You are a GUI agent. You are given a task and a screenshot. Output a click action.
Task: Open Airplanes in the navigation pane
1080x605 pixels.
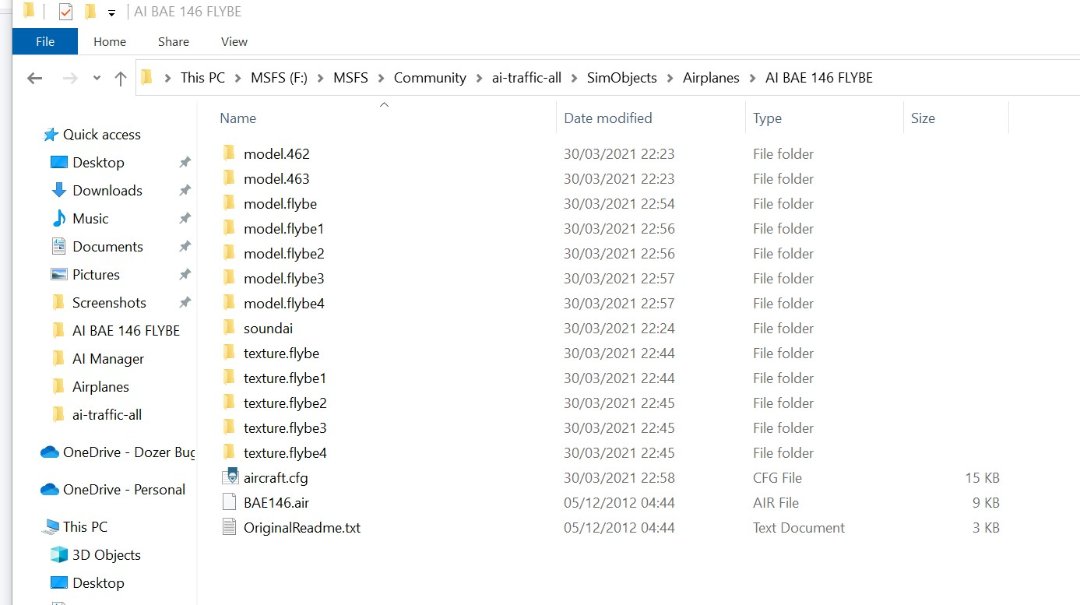tap(101, 387)
